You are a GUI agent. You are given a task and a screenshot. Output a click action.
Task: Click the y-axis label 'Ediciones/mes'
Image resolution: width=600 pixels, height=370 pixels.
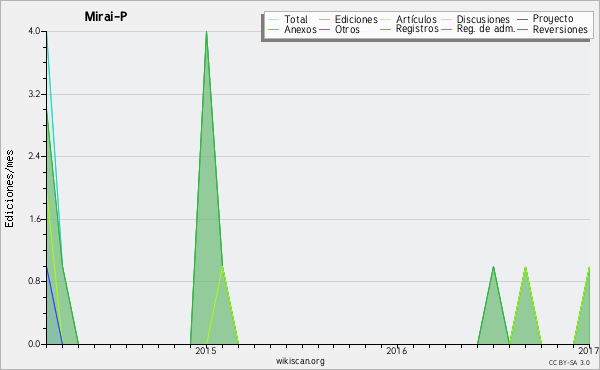[x=9, y=189]
